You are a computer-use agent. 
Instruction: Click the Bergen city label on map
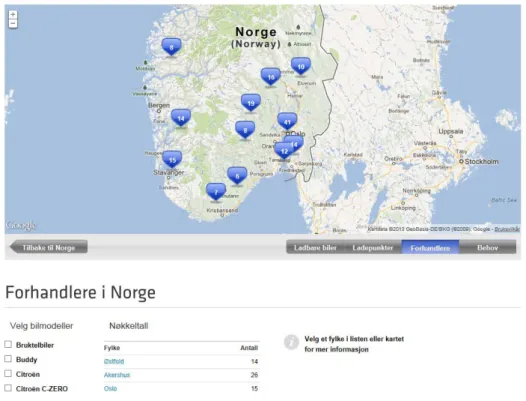click(159, 105)
